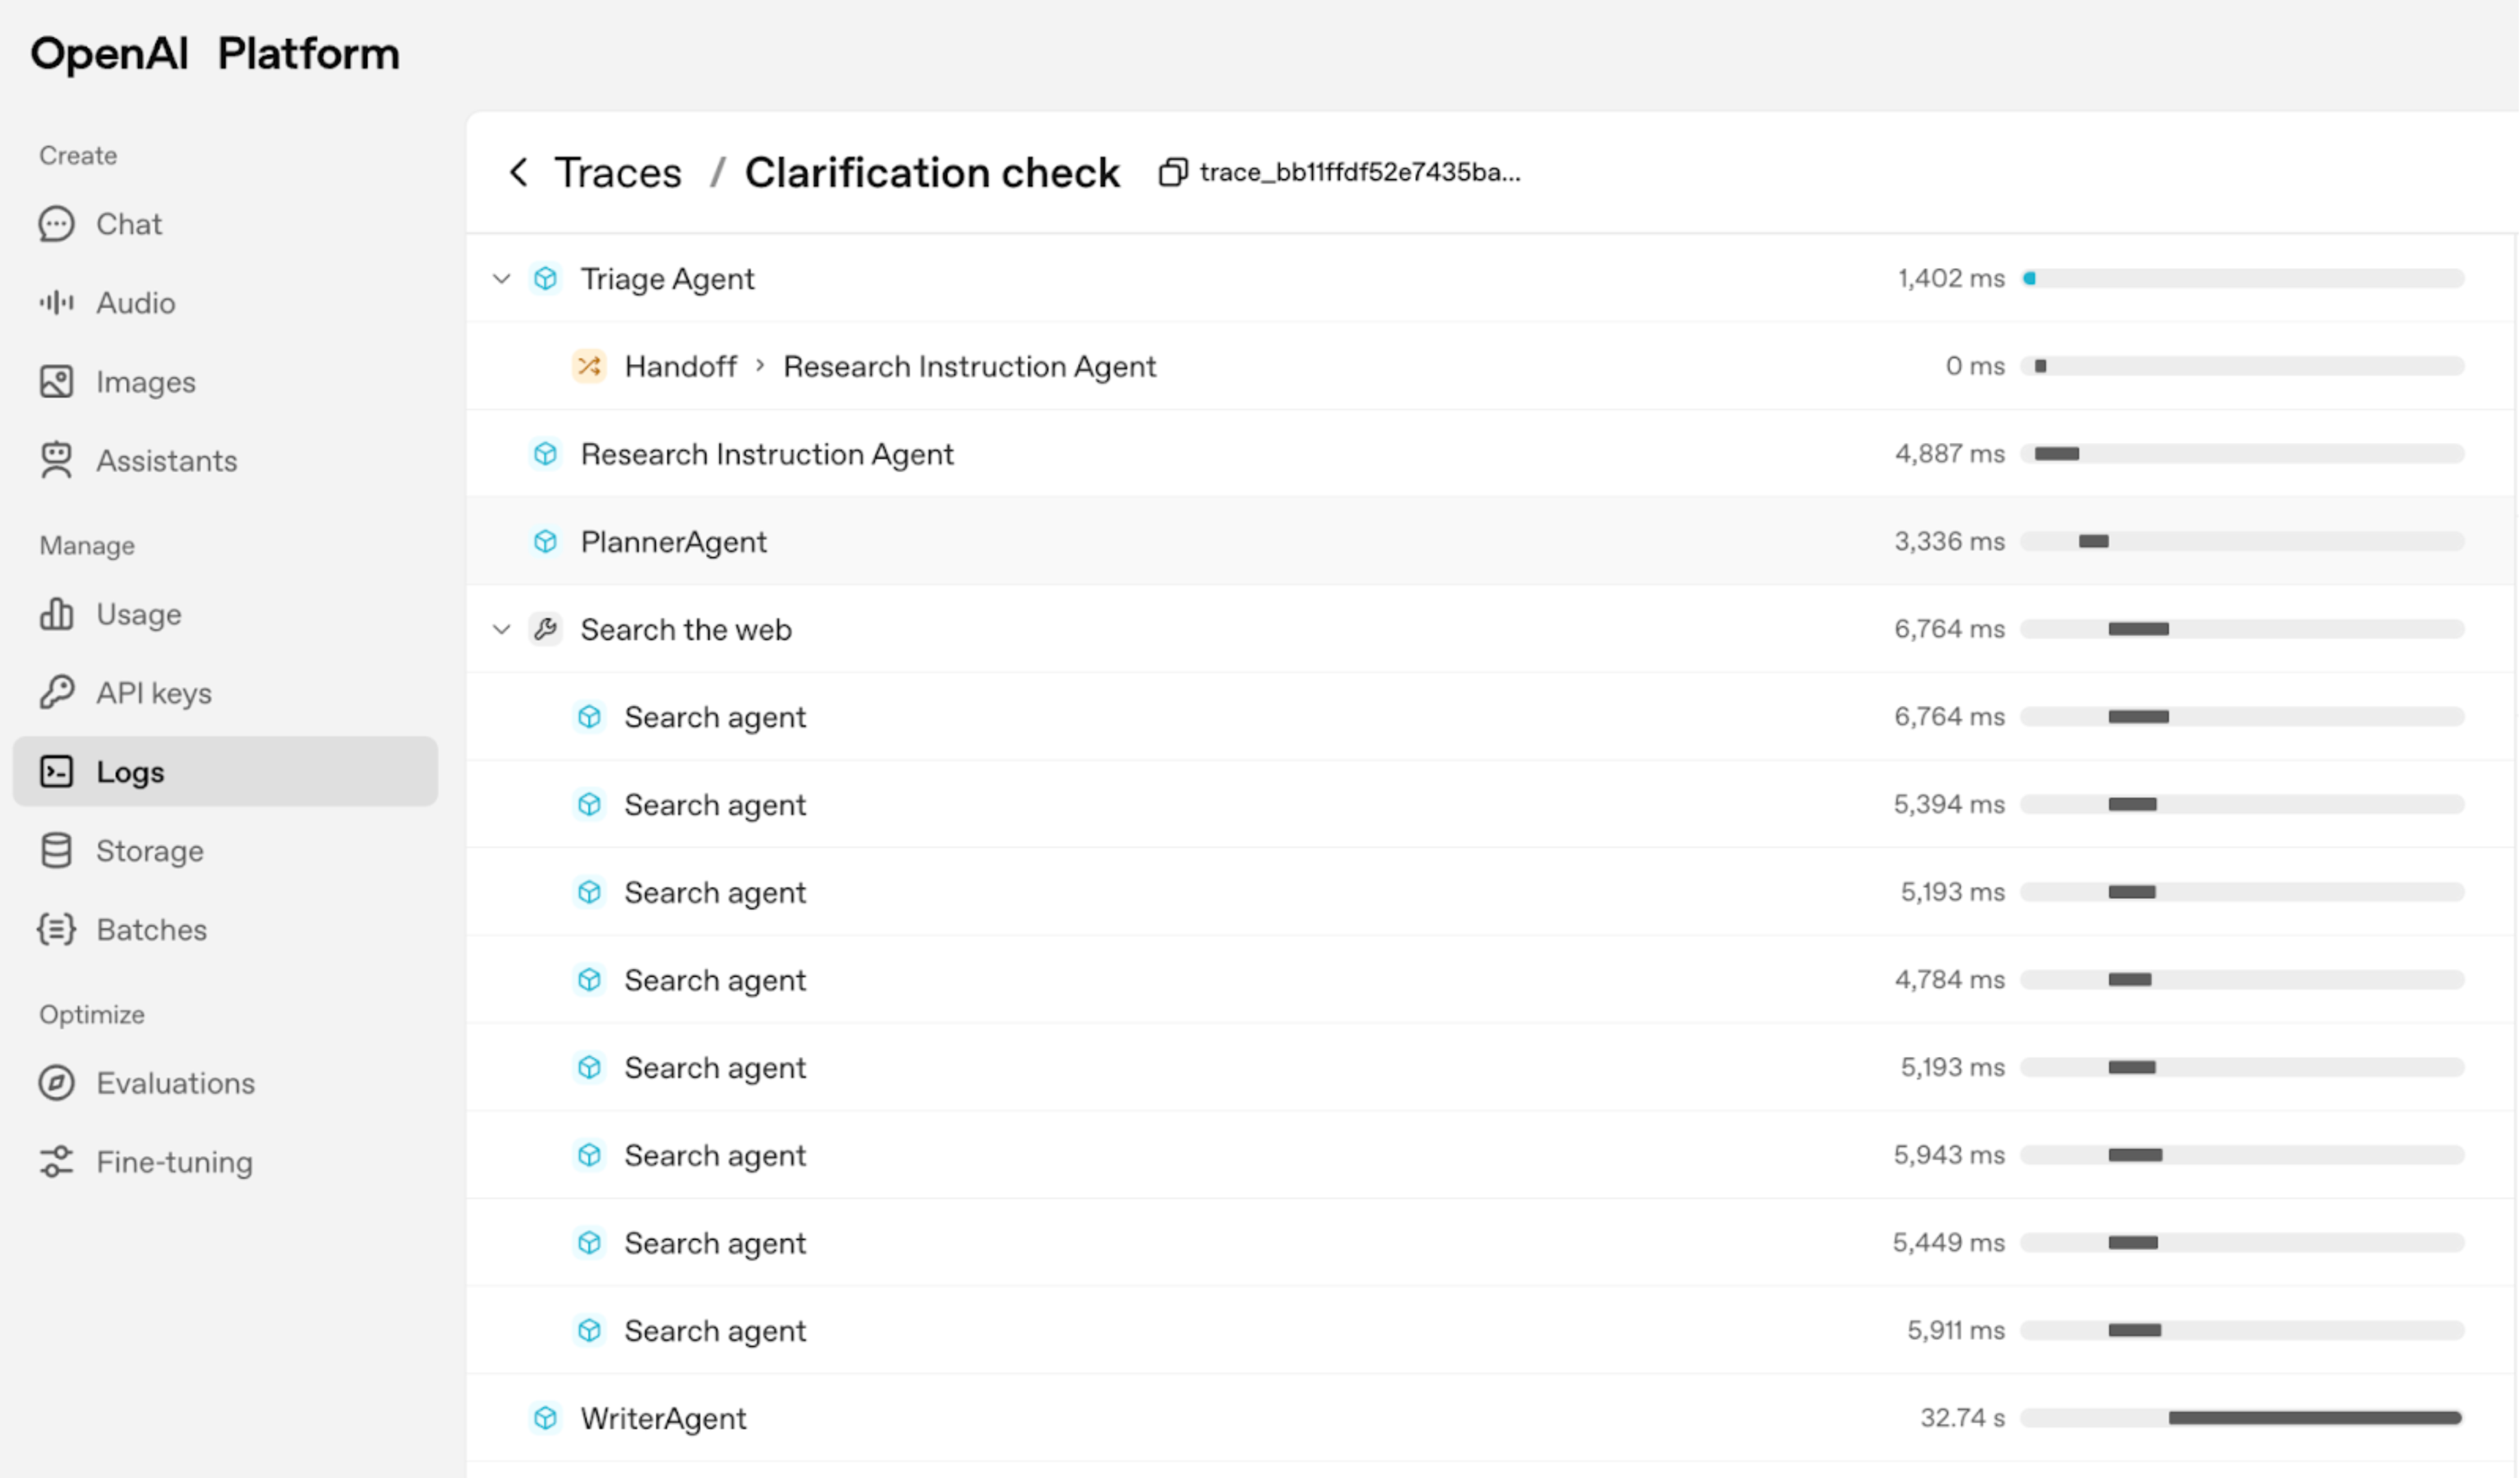Select the Research Instruction Agent span label
The height and width of the screenshot is (1478, 2520).
[x=767, y=454]
